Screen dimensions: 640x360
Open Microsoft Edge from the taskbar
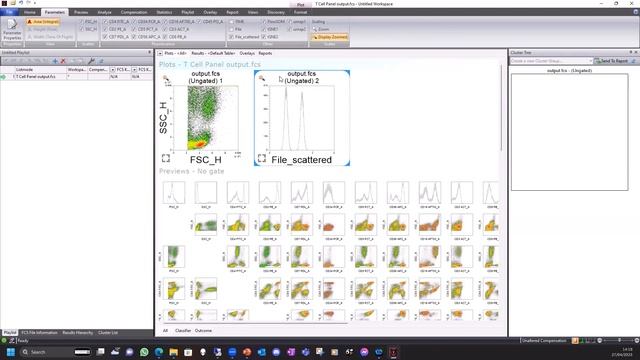click(x=159, y=352)
